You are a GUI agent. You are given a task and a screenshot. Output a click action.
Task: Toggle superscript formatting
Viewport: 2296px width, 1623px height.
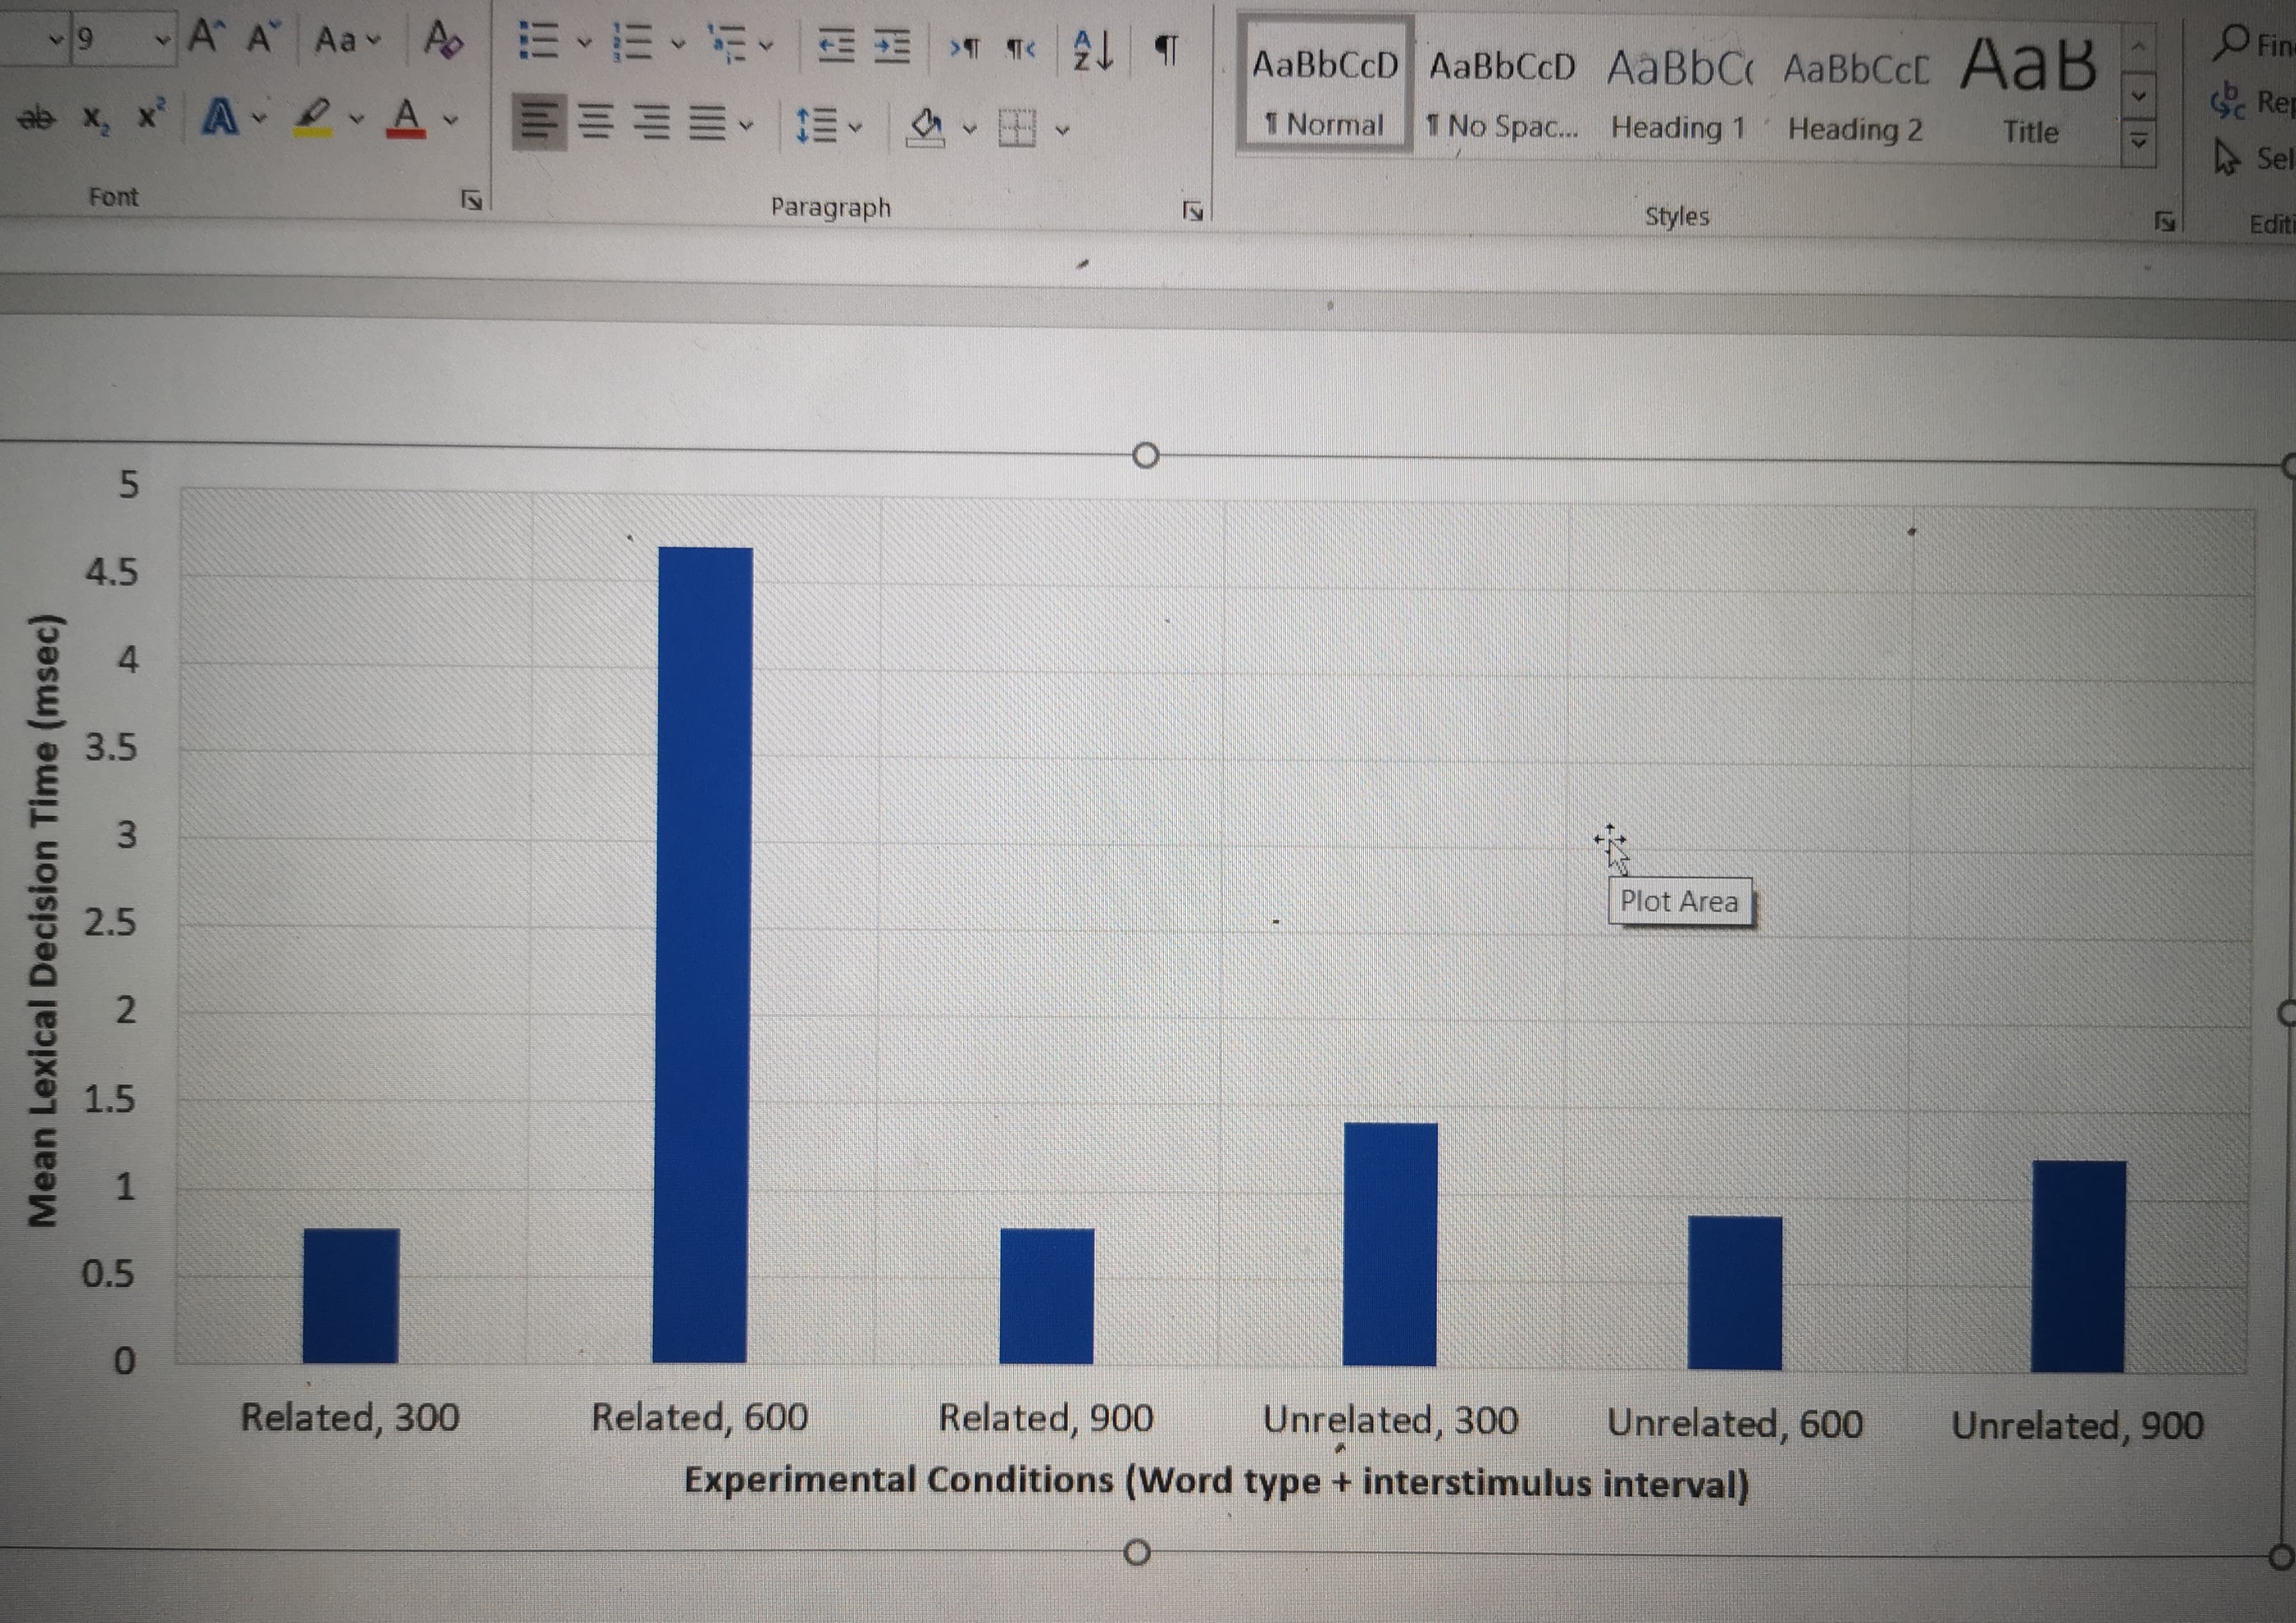coord(148,118)
